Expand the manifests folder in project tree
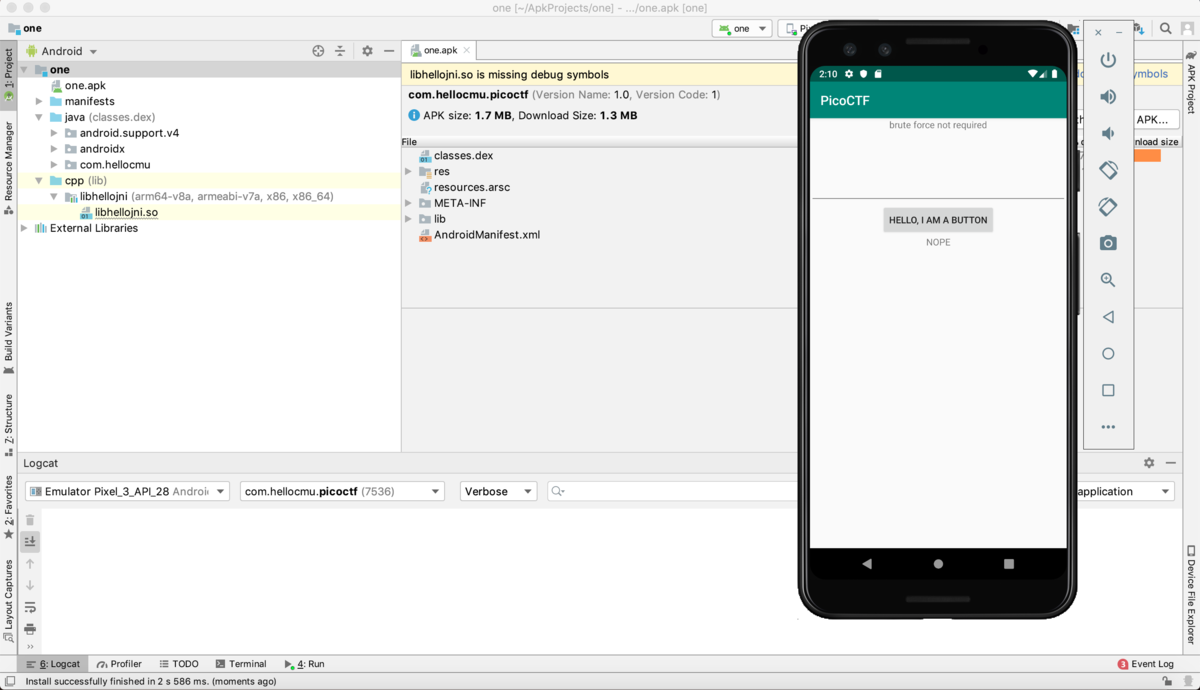Screen dimensions: 1200x690 [39, 101]
